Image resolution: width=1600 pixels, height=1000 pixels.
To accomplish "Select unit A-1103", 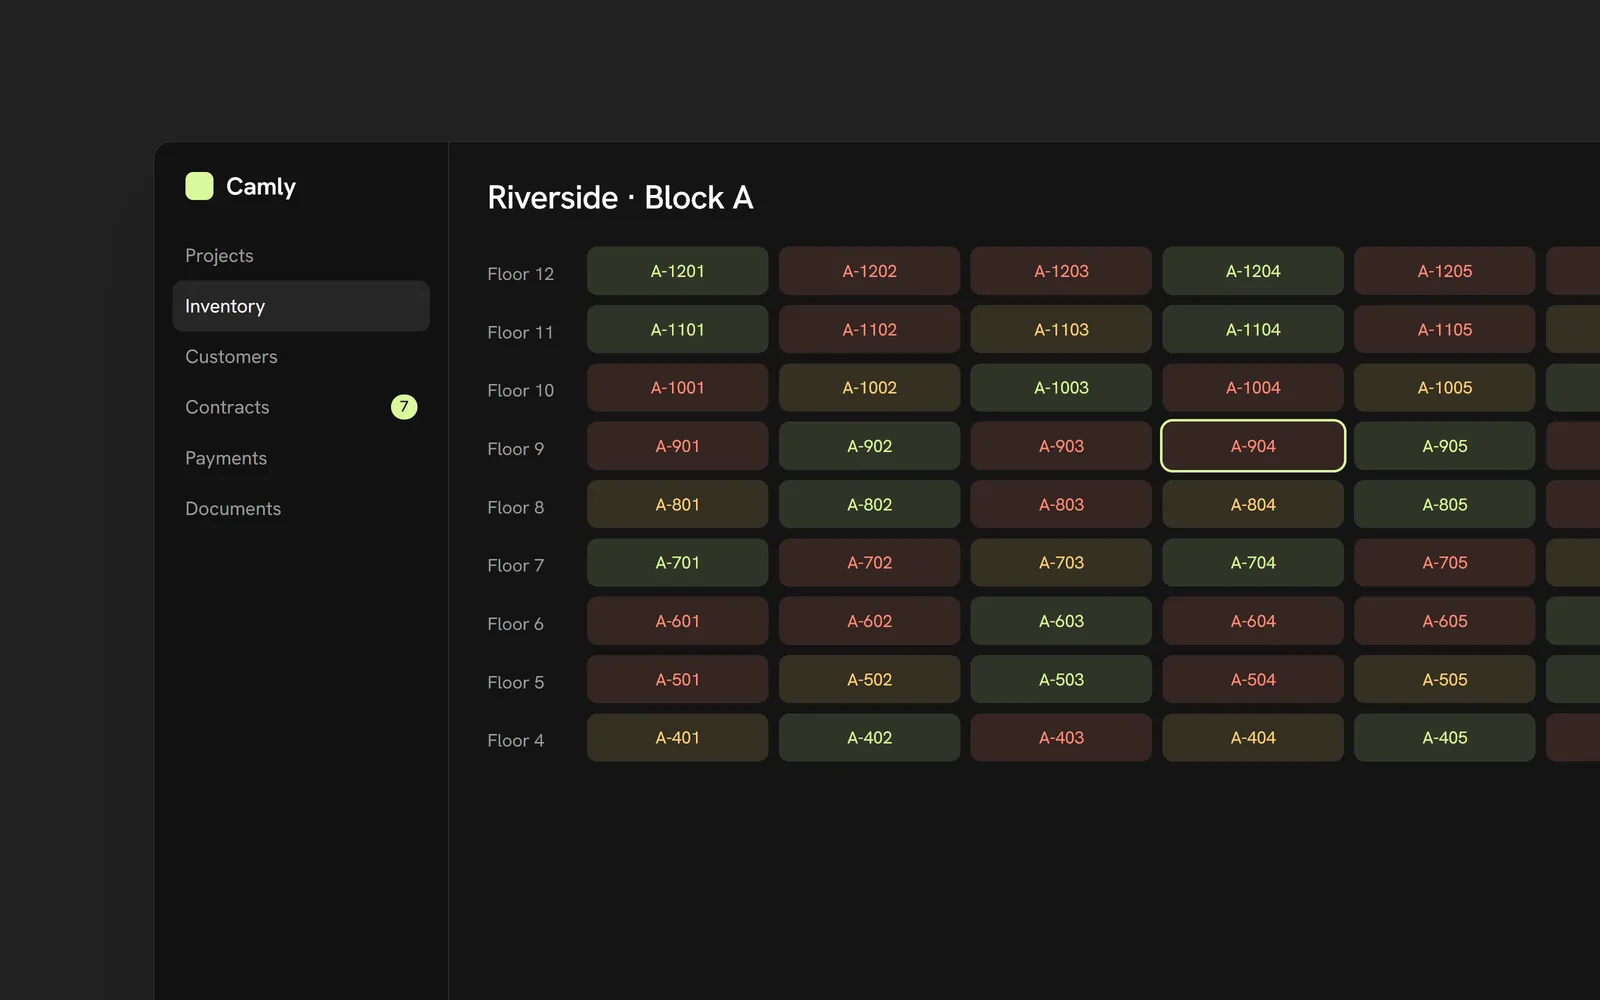I will (x=1061, y=329).
